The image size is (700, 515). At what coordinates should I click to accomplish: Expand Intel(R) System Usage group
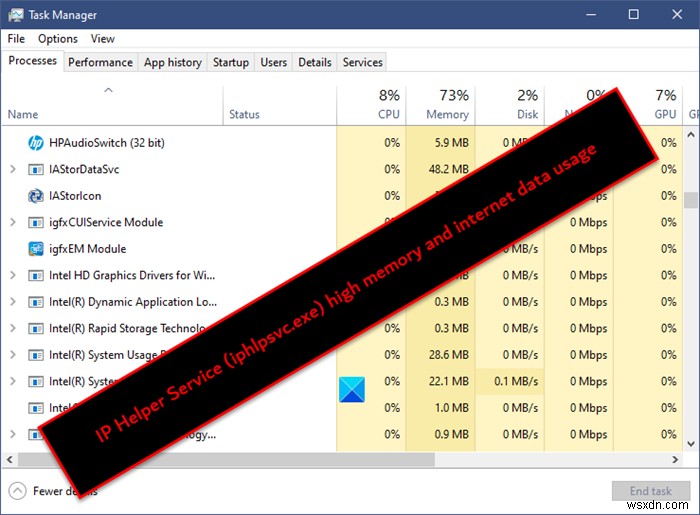[x=12, y=355]
